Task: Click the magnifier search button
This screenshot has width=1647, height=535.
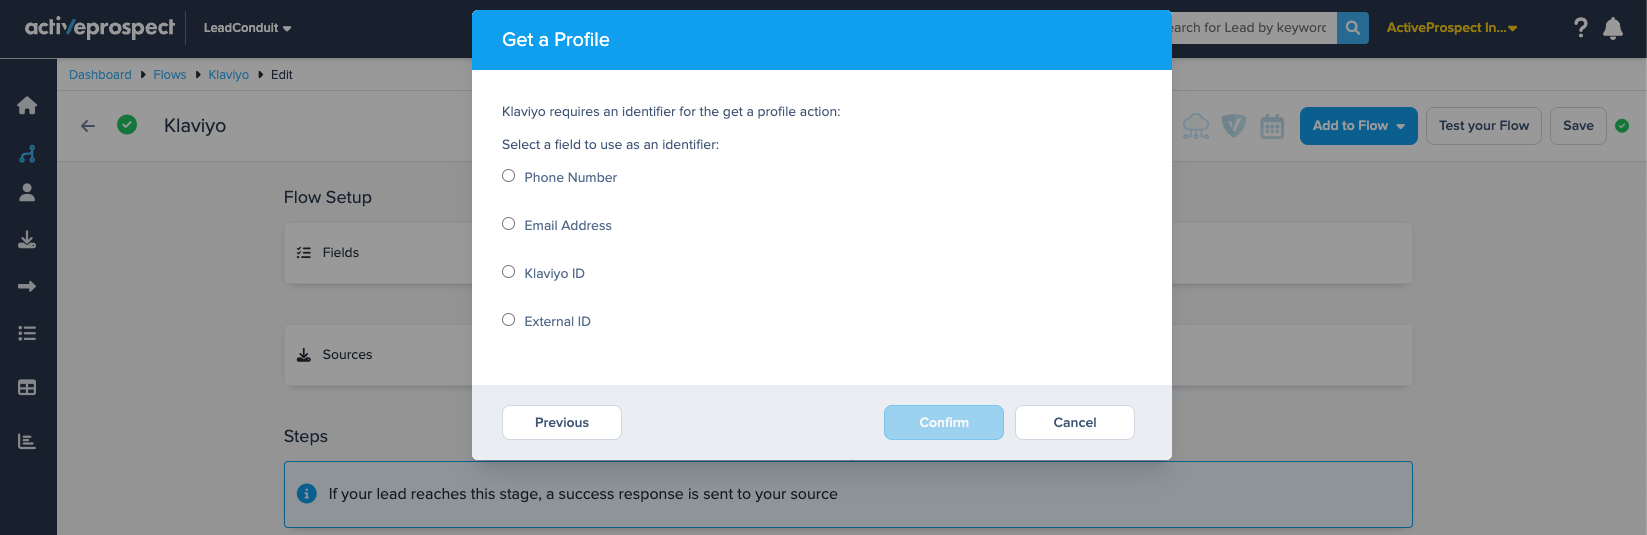Action: [x=1352, y=28]
